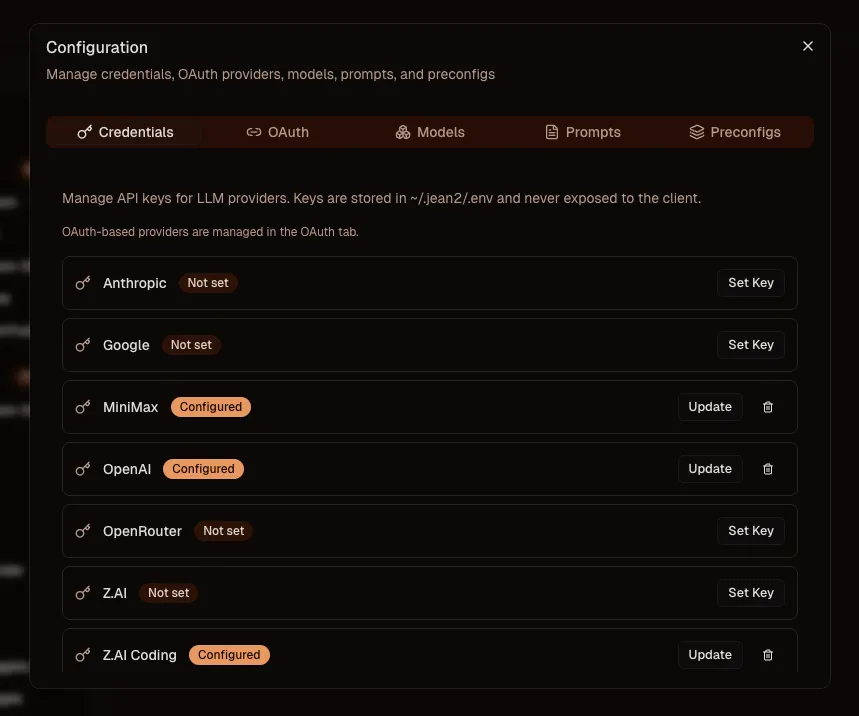Click the key icon beside OpenAI

[83, 469]
